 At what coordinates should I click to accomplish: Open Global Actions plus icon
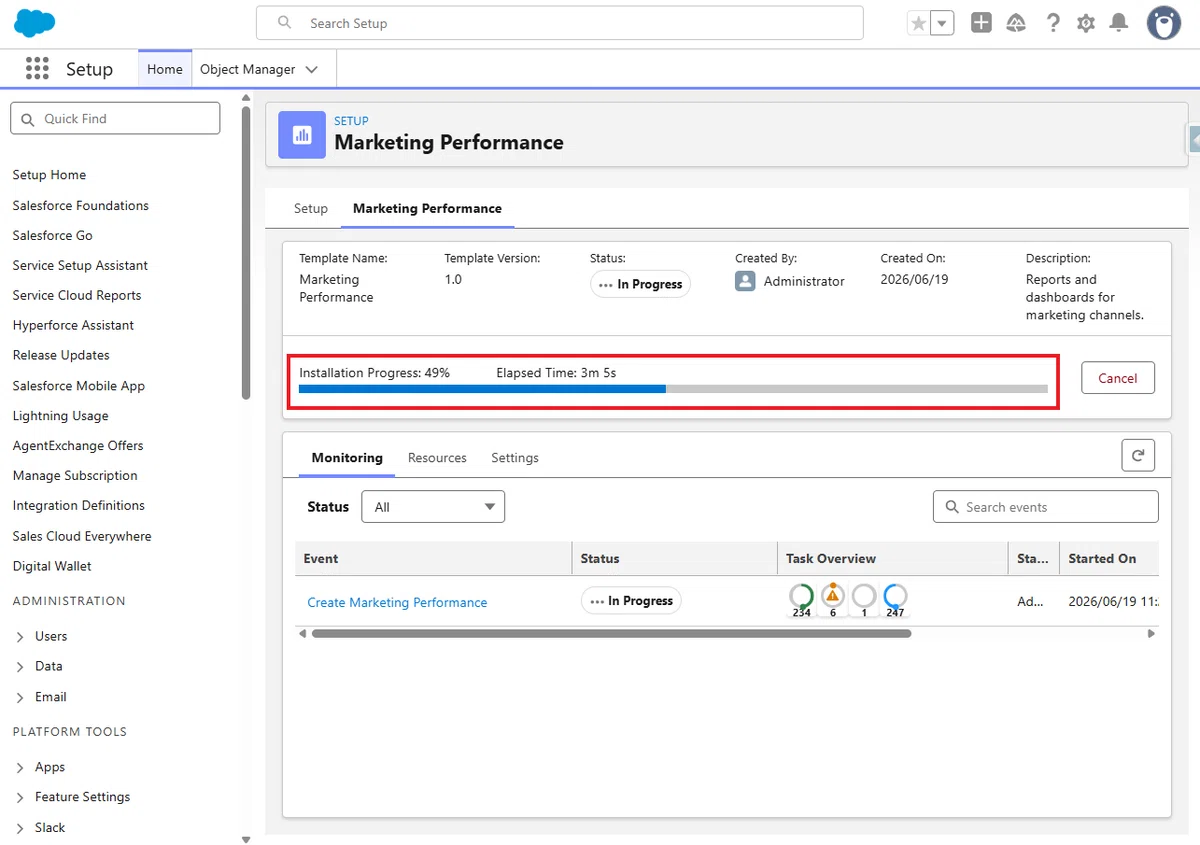pyautogui.click(x=981, y=23)
